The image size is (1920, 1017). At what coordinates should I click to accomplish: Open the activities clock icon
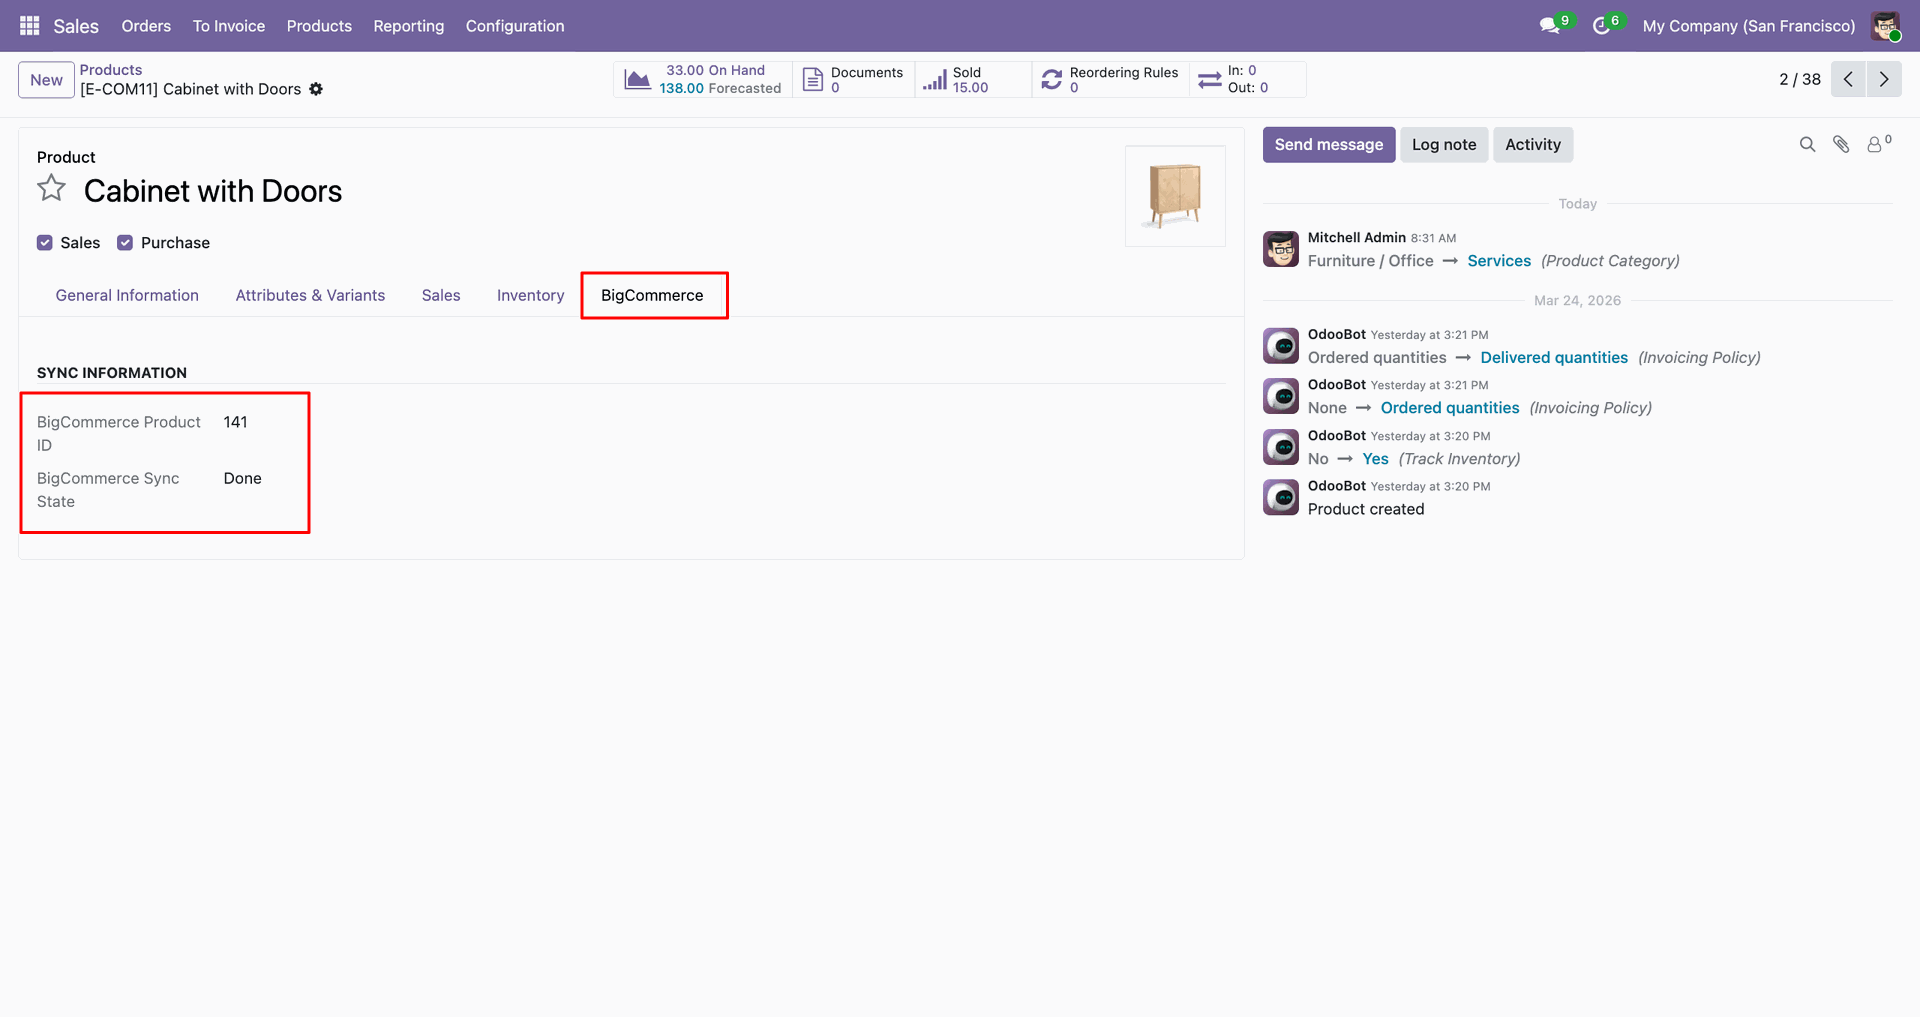[x=1601, y=26]
